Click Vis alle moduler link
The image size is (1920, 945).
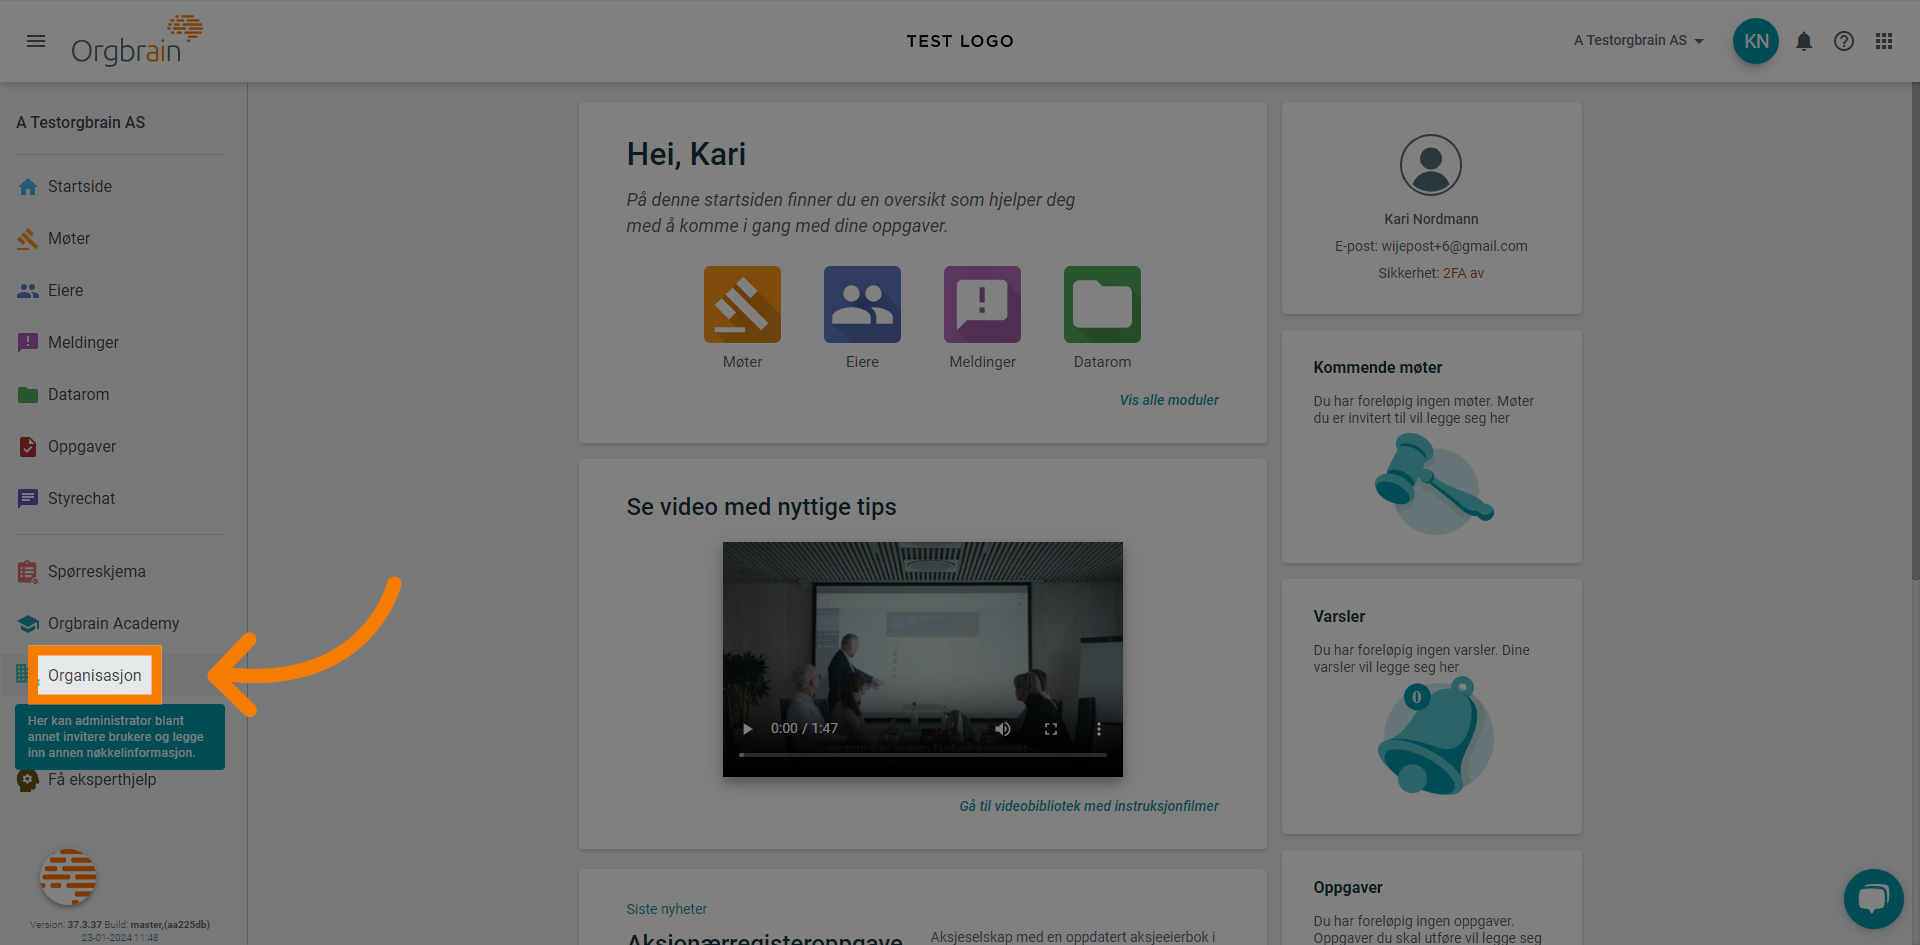click(1169, 400)
